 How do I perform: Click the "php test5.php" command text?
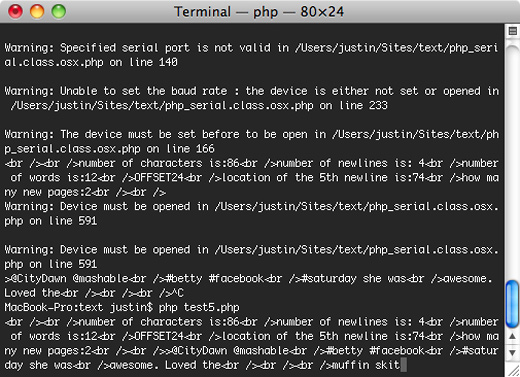point(199,307)
